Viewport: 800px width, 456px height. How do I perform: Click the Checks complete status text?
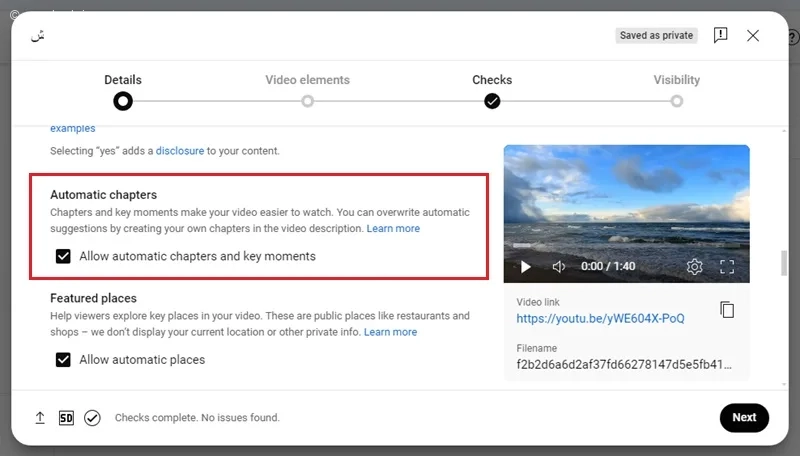click(197, 418)
